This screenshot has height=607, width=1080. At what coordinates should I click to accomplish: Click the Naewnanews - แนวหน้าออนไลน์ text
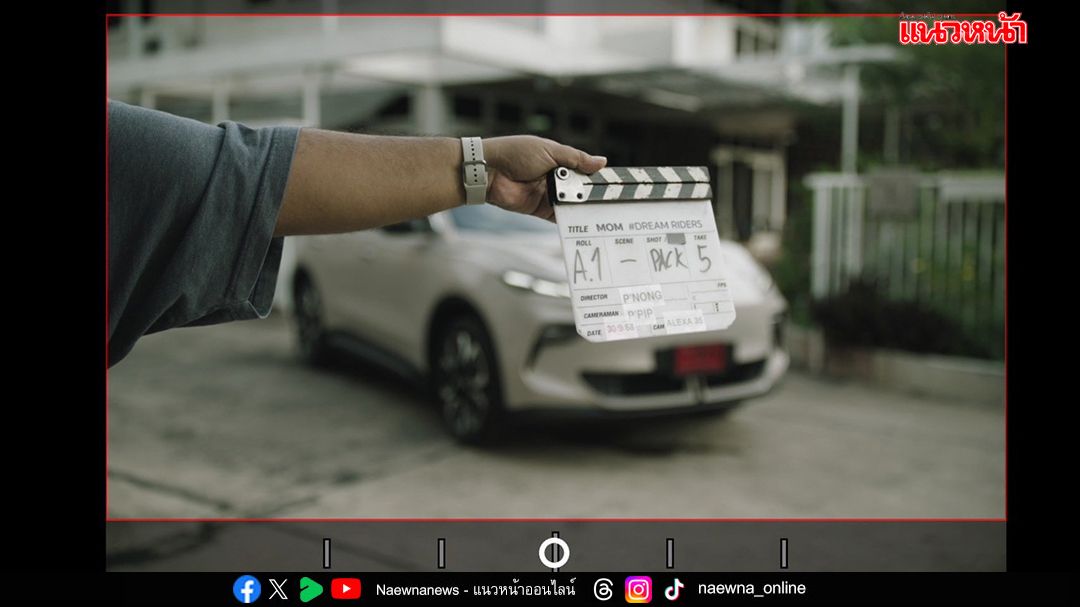pyautogui.click(x=475, y=589)
